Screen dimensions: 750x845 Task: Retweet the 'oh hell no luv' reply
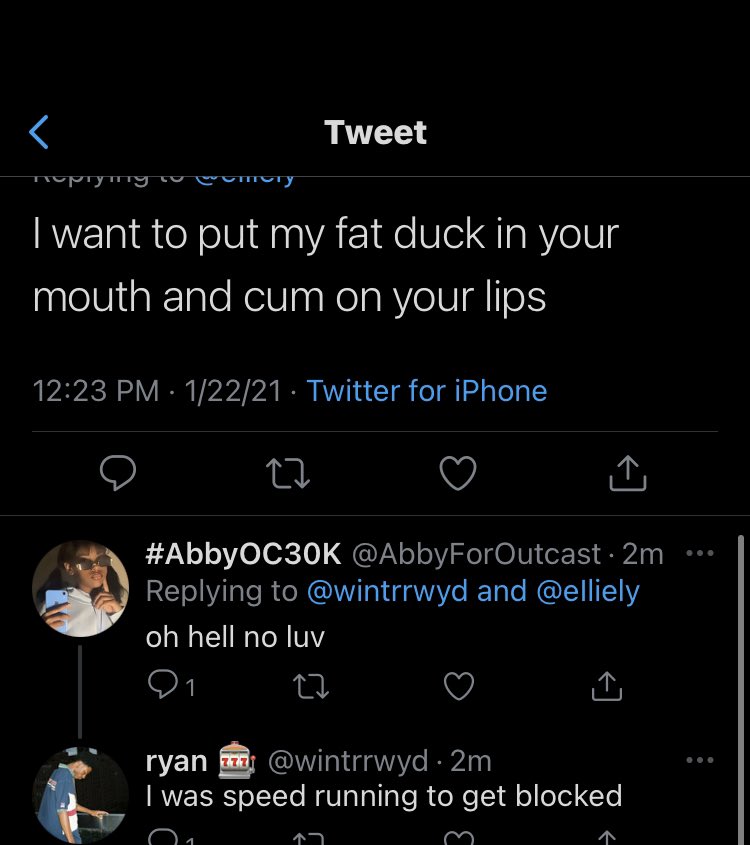pyautogui.click(x=311, y=685)
